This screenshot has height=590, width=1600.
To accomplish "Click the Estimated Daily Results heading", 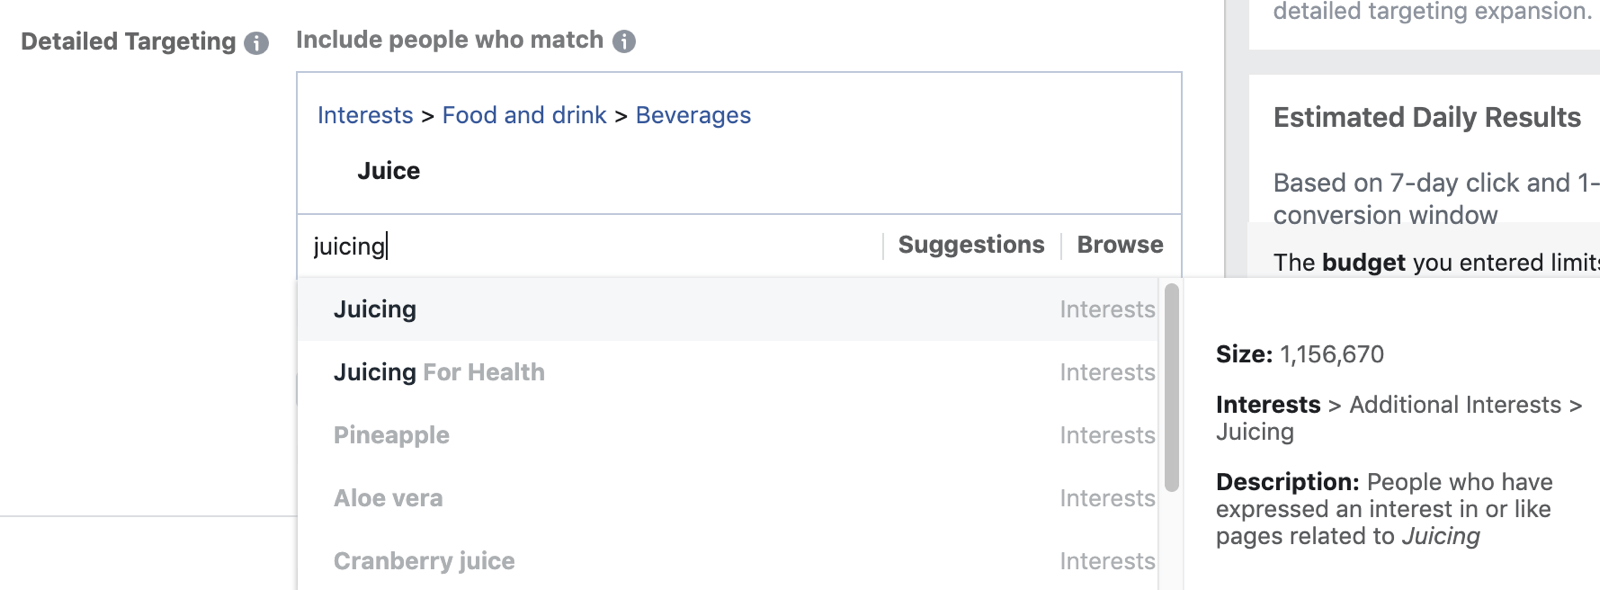I will [x=1427, y=118].
